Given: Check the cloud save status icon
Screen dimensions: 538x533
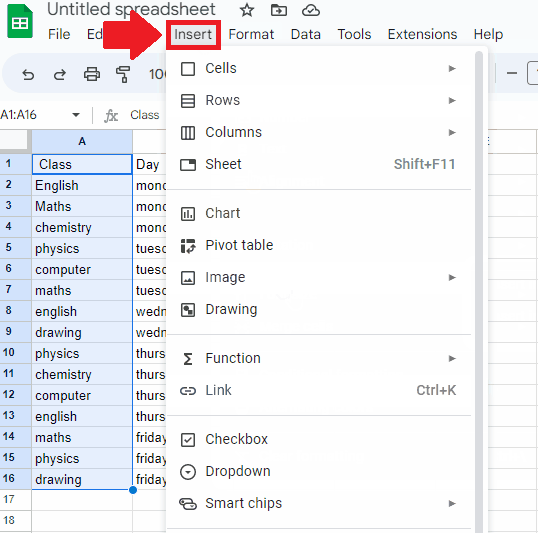Looking at the screenshot, I should (x=311, y=10).
